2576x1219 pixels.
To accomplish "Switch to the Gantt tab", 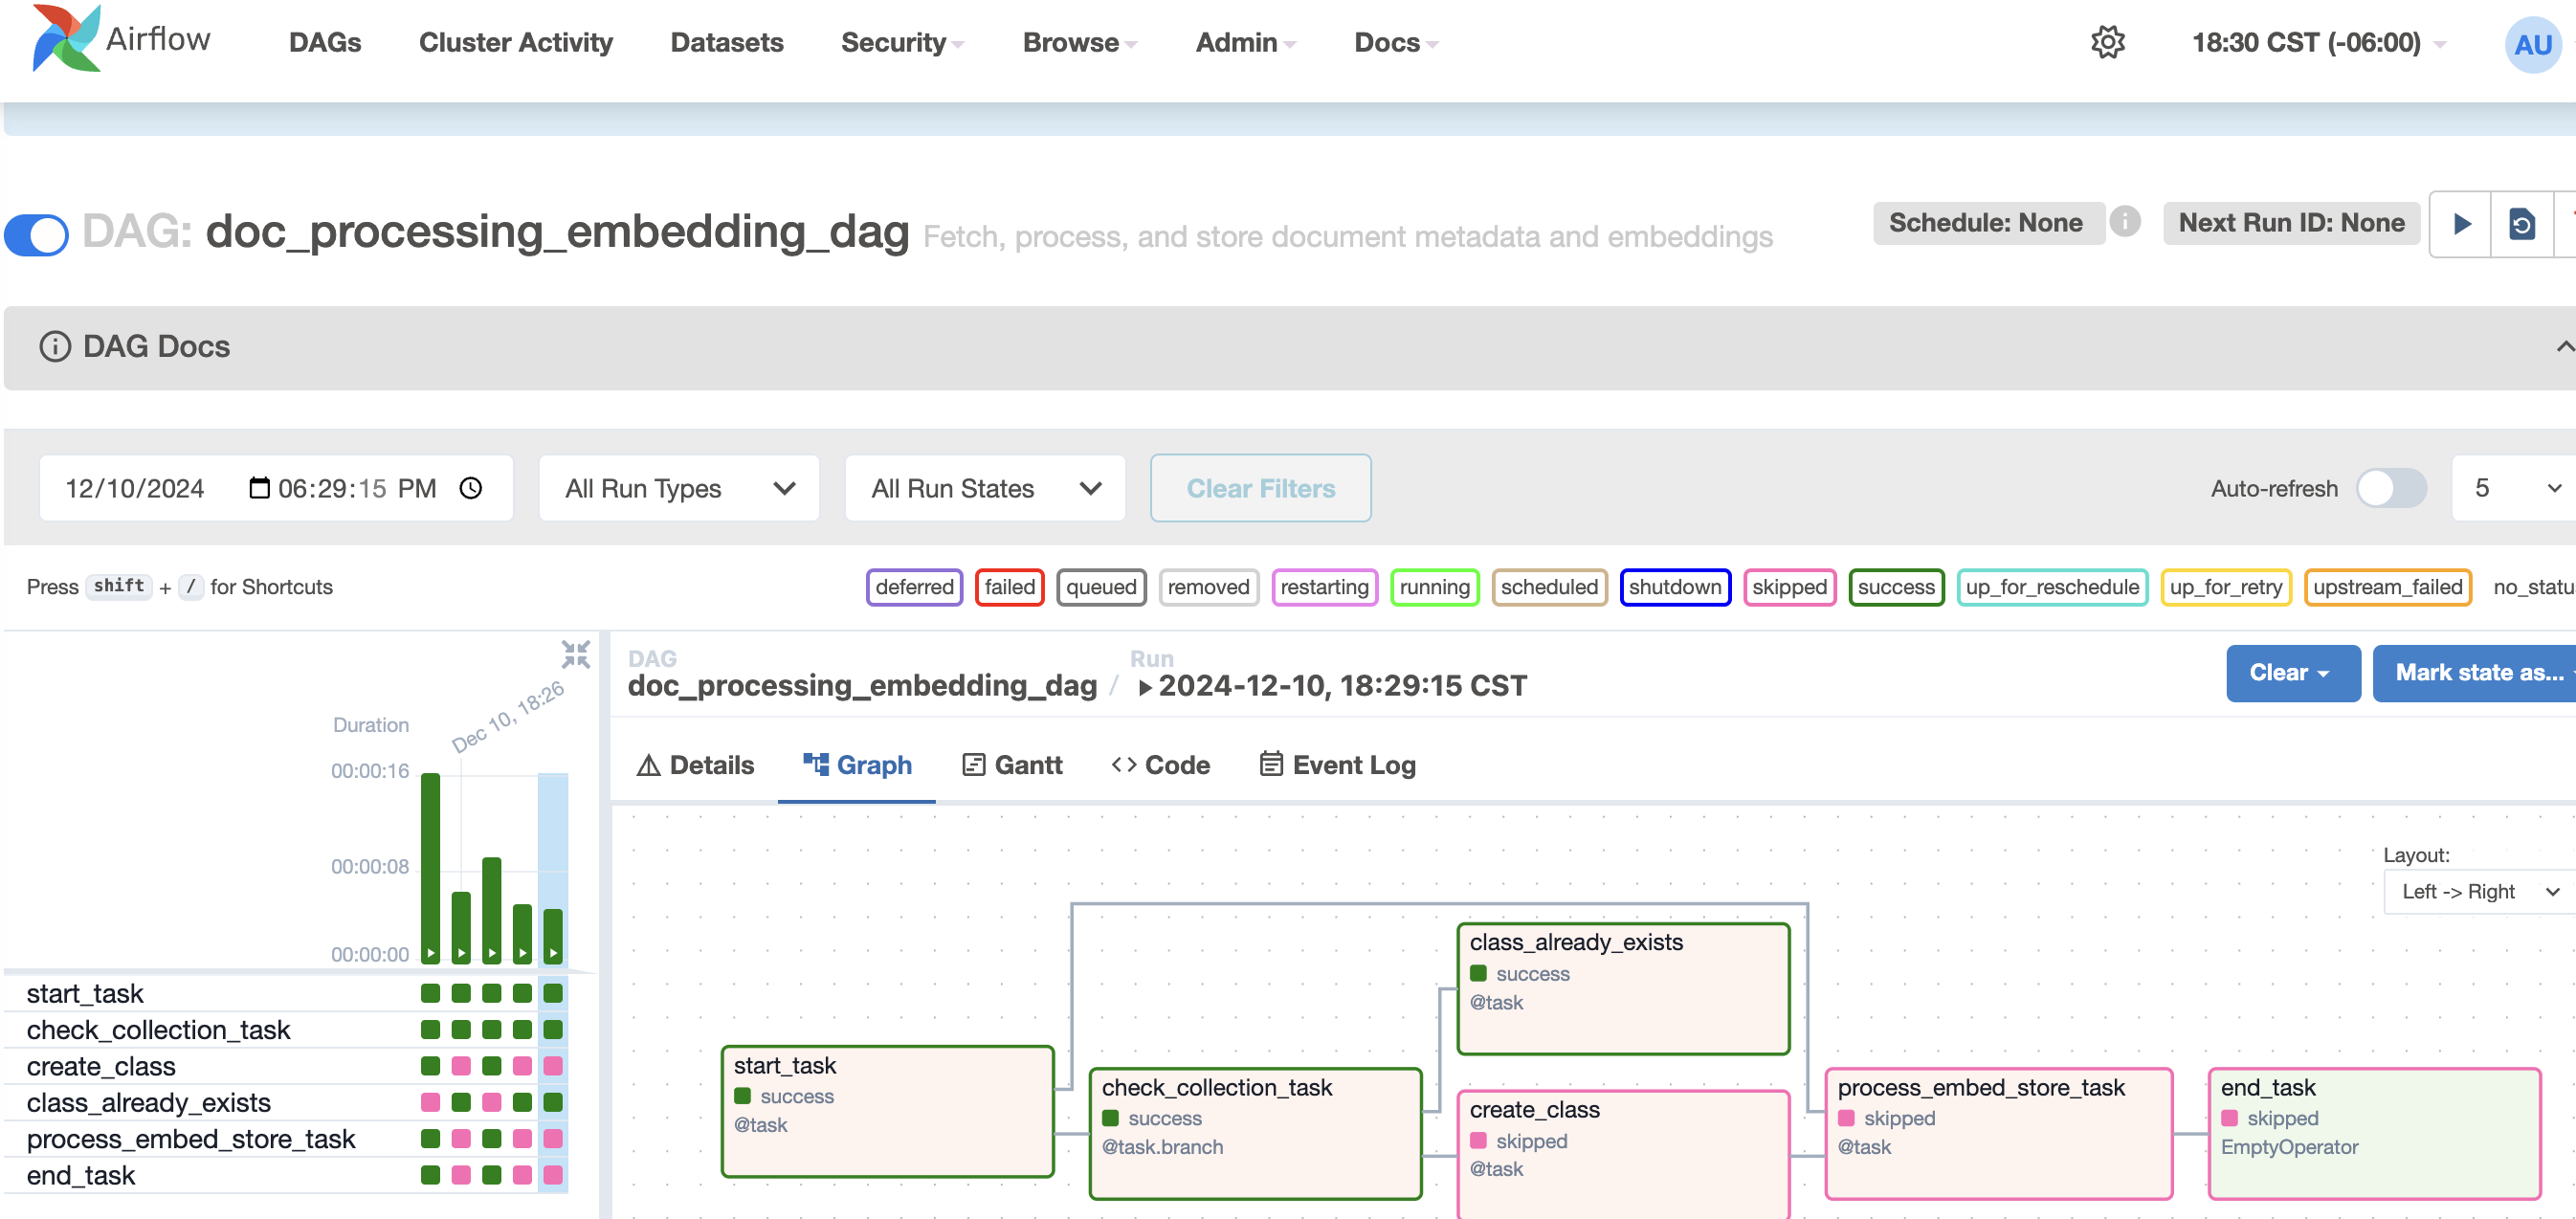I will point(1012,765).
